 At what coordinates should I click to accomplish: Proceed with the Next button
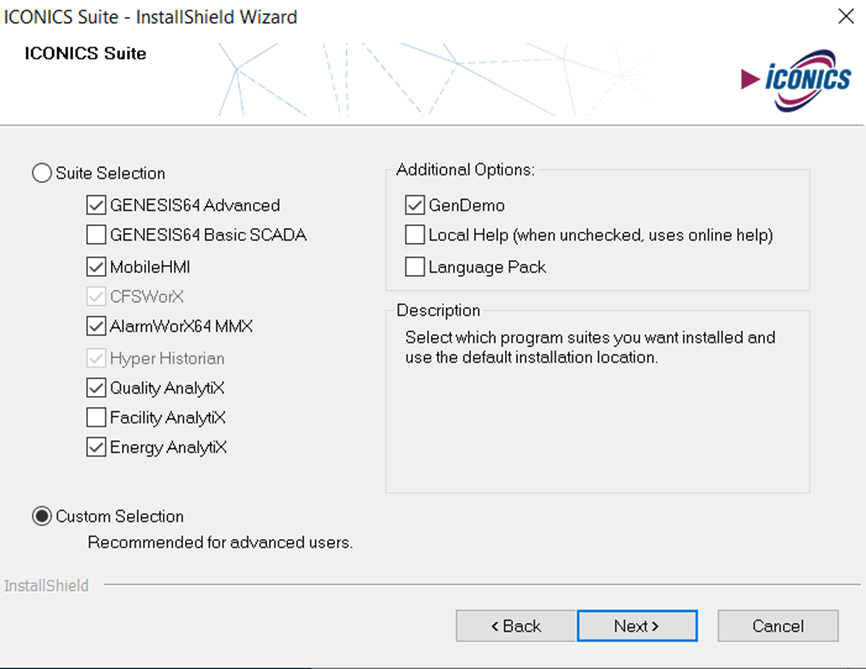[637, 626]
